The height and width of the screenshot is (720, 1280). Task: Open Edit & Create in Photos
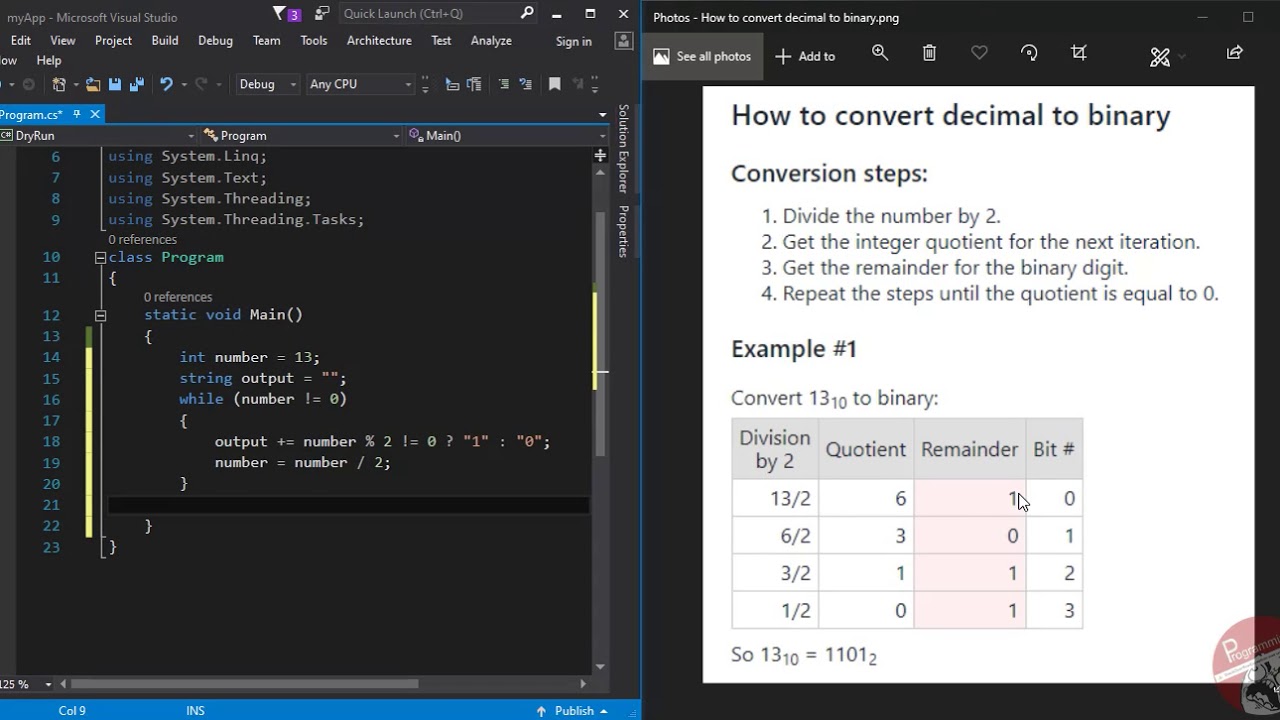[x=1160, y=57]
